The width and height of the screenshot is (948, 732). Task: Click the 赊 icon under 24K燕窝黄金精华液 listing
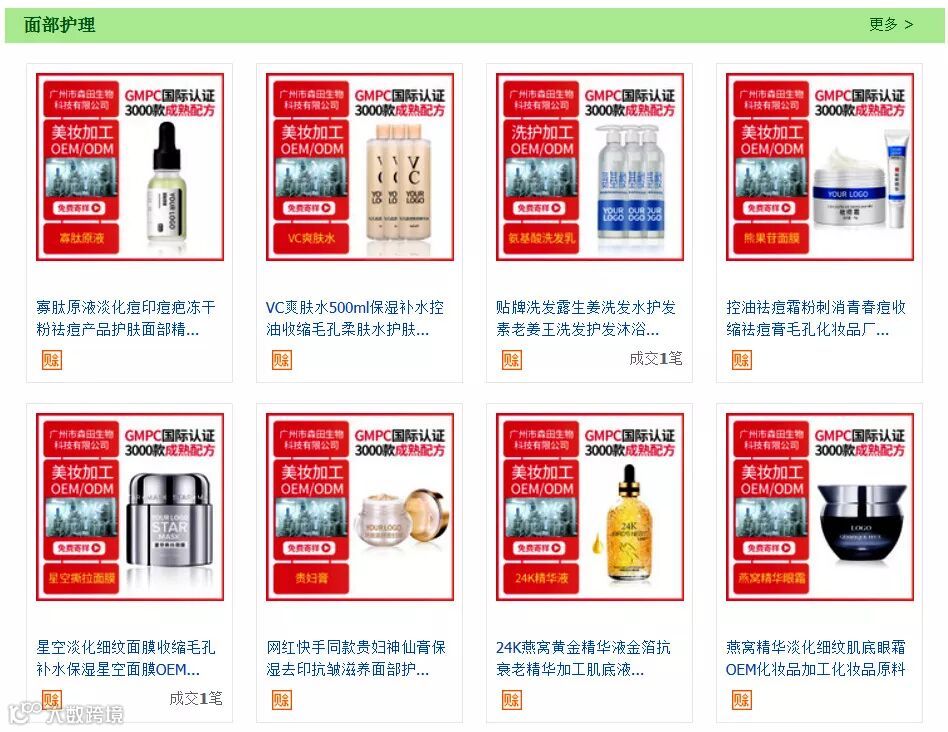511,700
